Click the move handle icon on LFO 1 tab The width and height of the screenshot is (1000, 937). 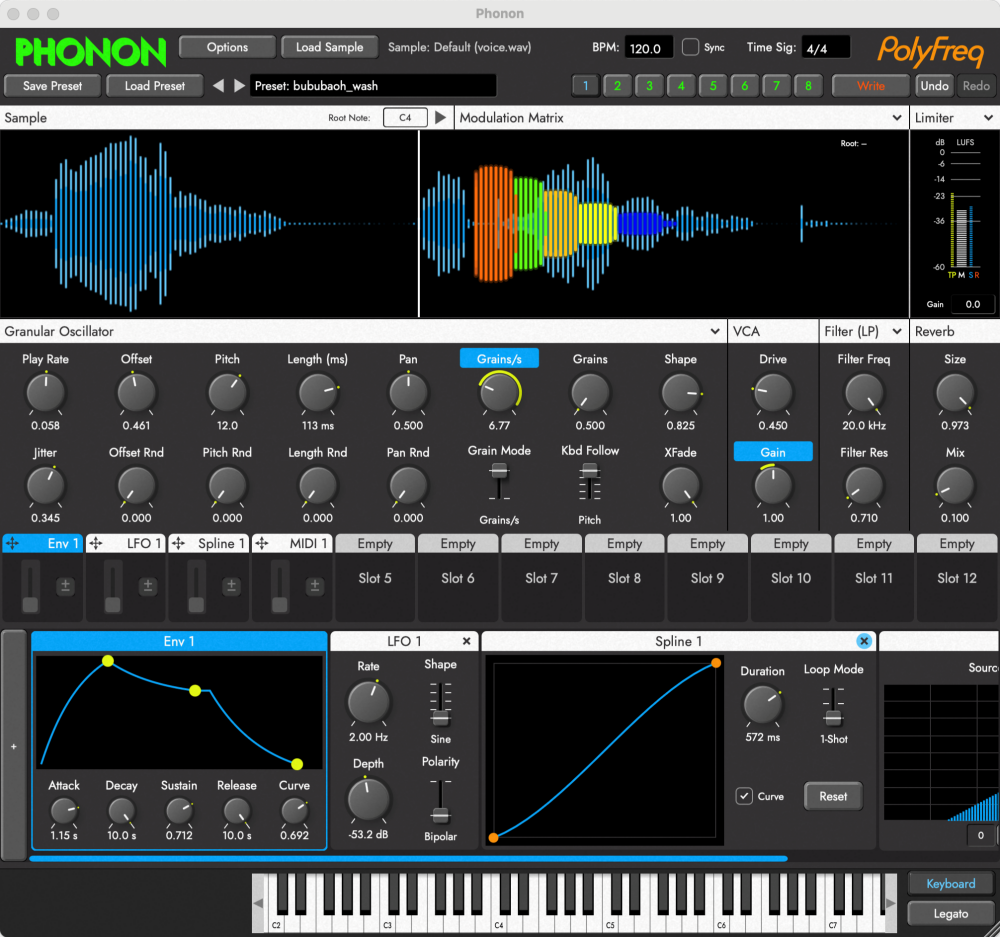click(x=96, y=543)
